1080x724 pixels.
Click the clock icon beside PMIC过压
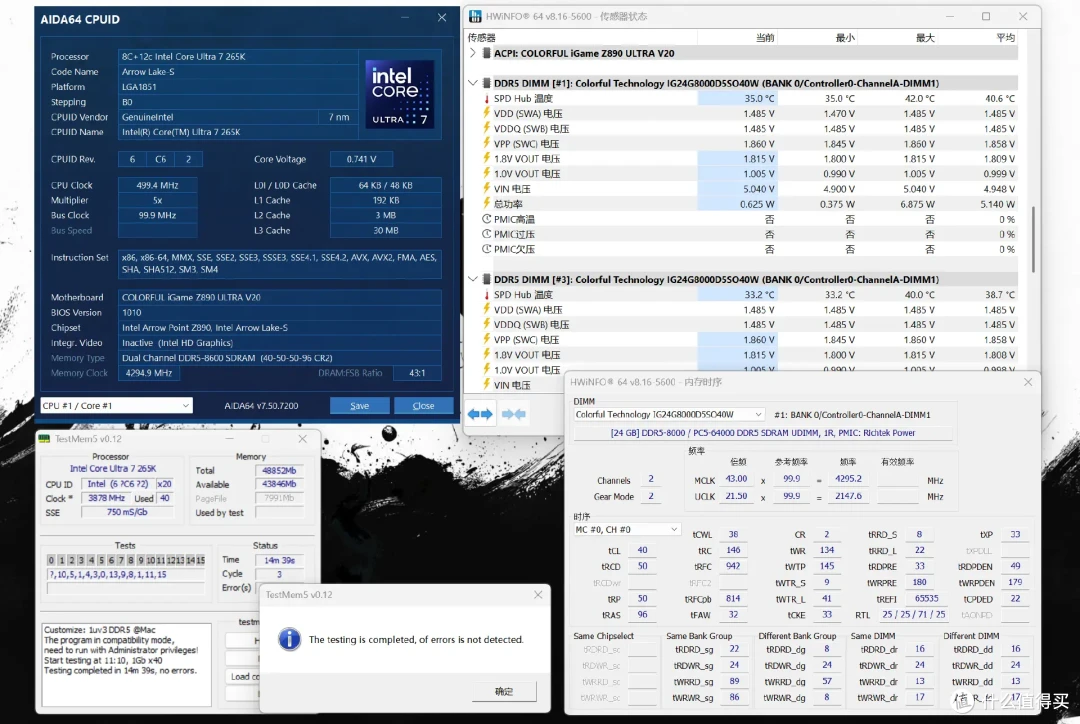(487, 234)
